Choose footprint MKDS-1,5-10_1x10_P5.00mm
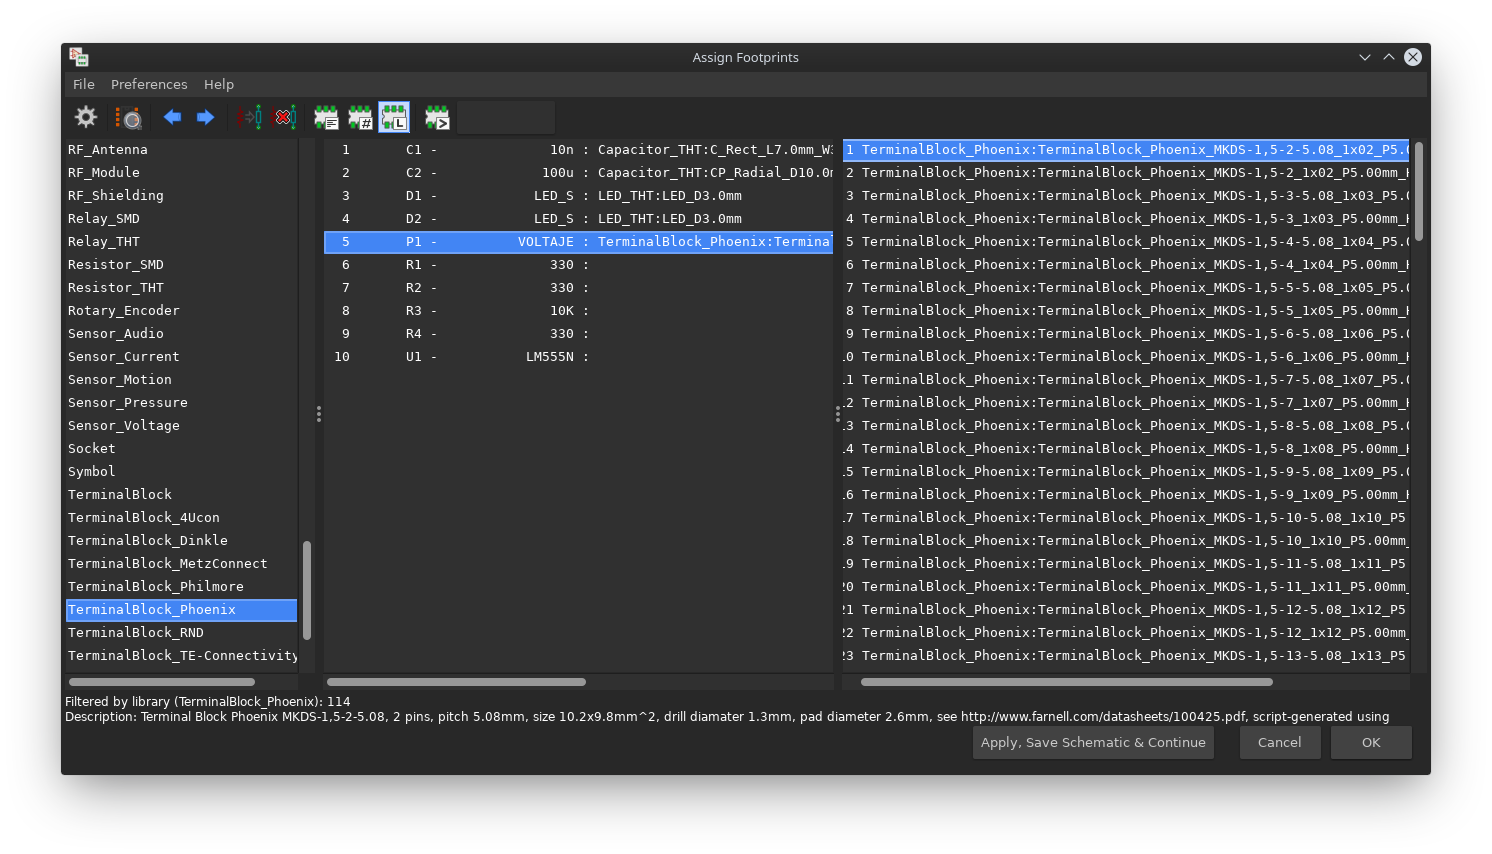 coord(1126,541)
